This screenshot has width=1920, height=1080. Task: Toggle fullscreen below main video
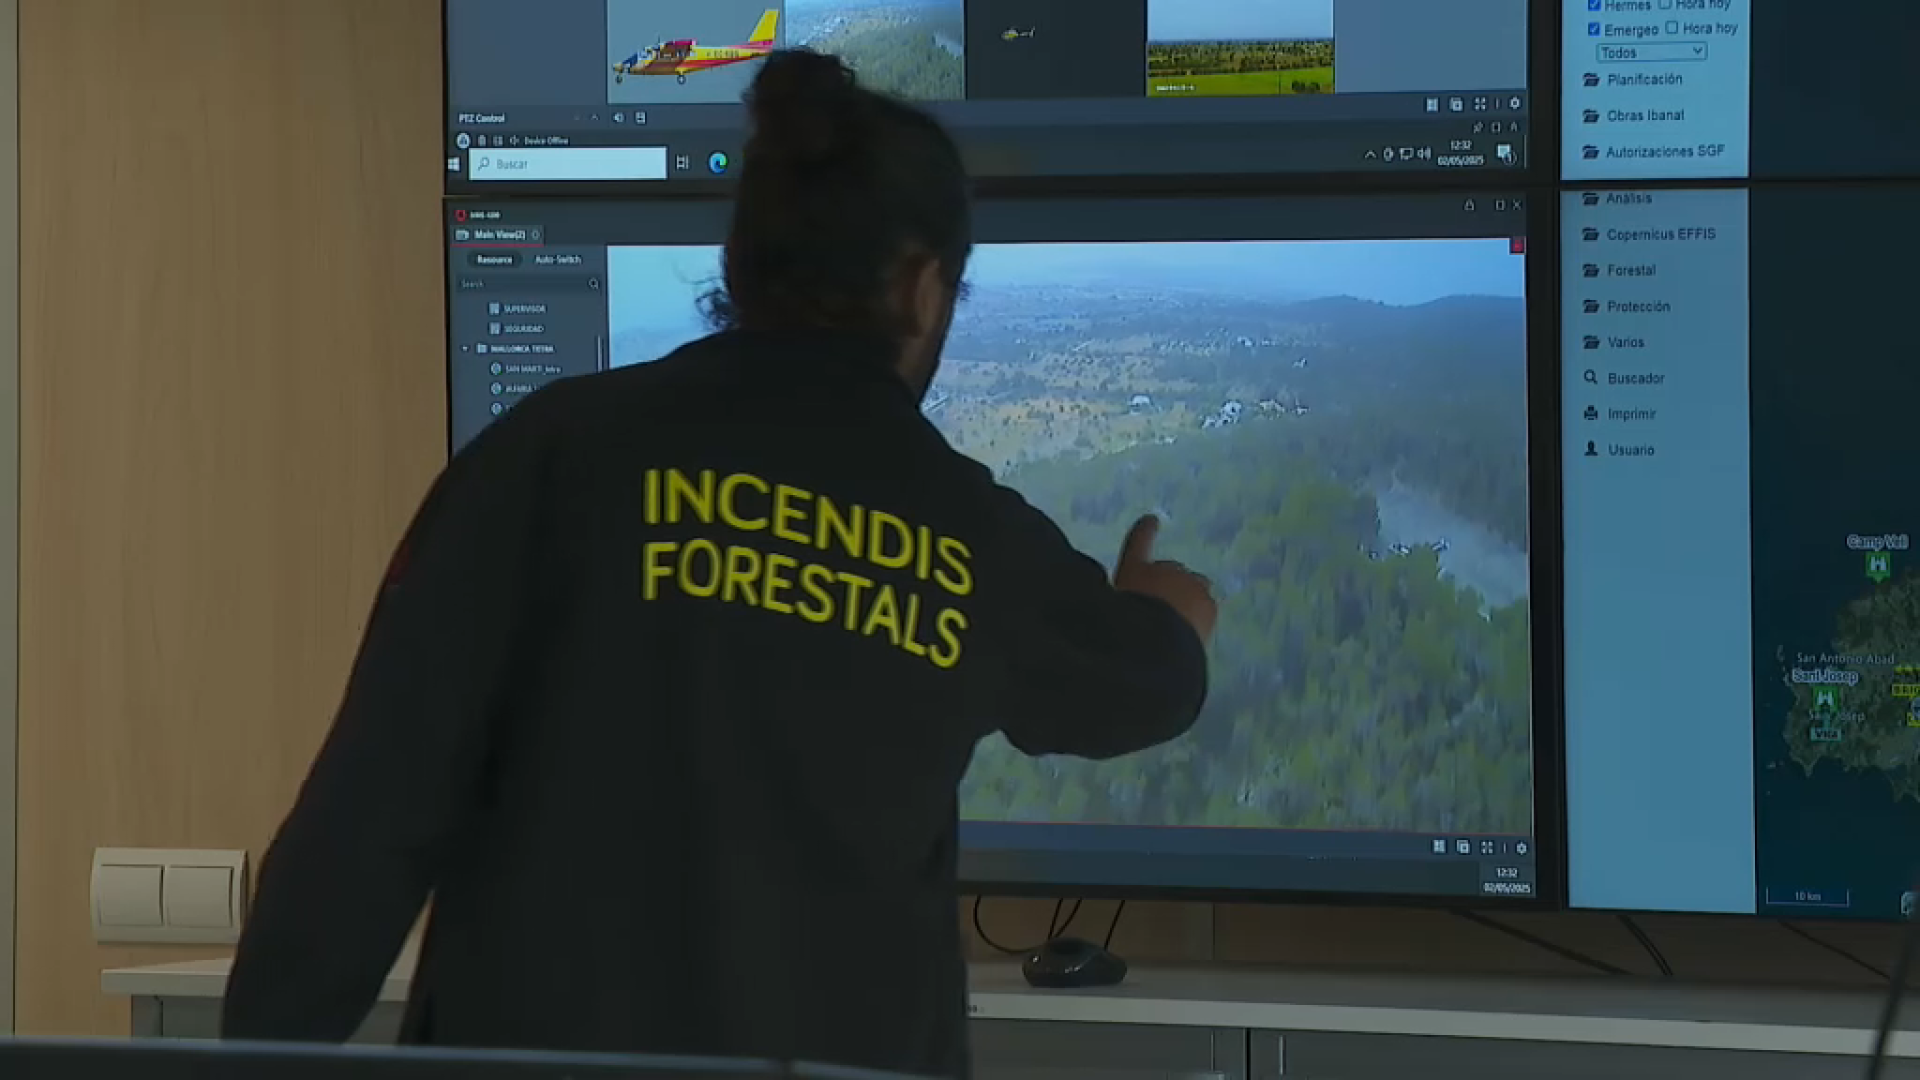pyautogui.click(x=1487, y=847)
